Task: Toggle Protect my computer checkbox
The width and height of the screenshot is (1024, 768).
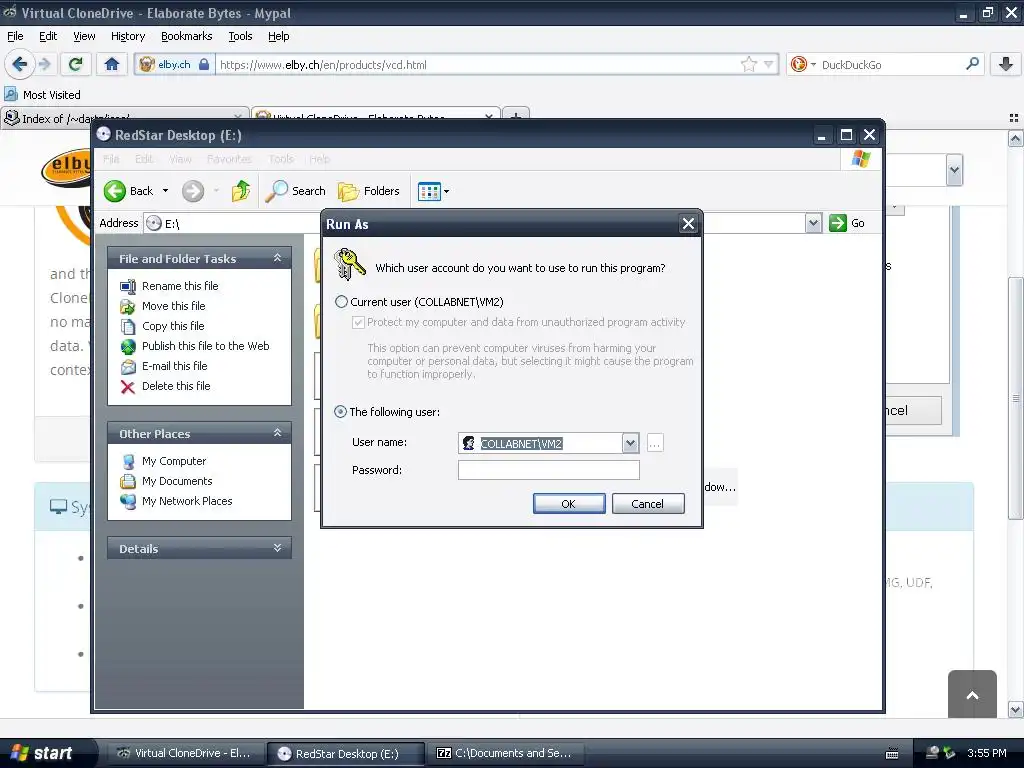Action: coord(358,322)
